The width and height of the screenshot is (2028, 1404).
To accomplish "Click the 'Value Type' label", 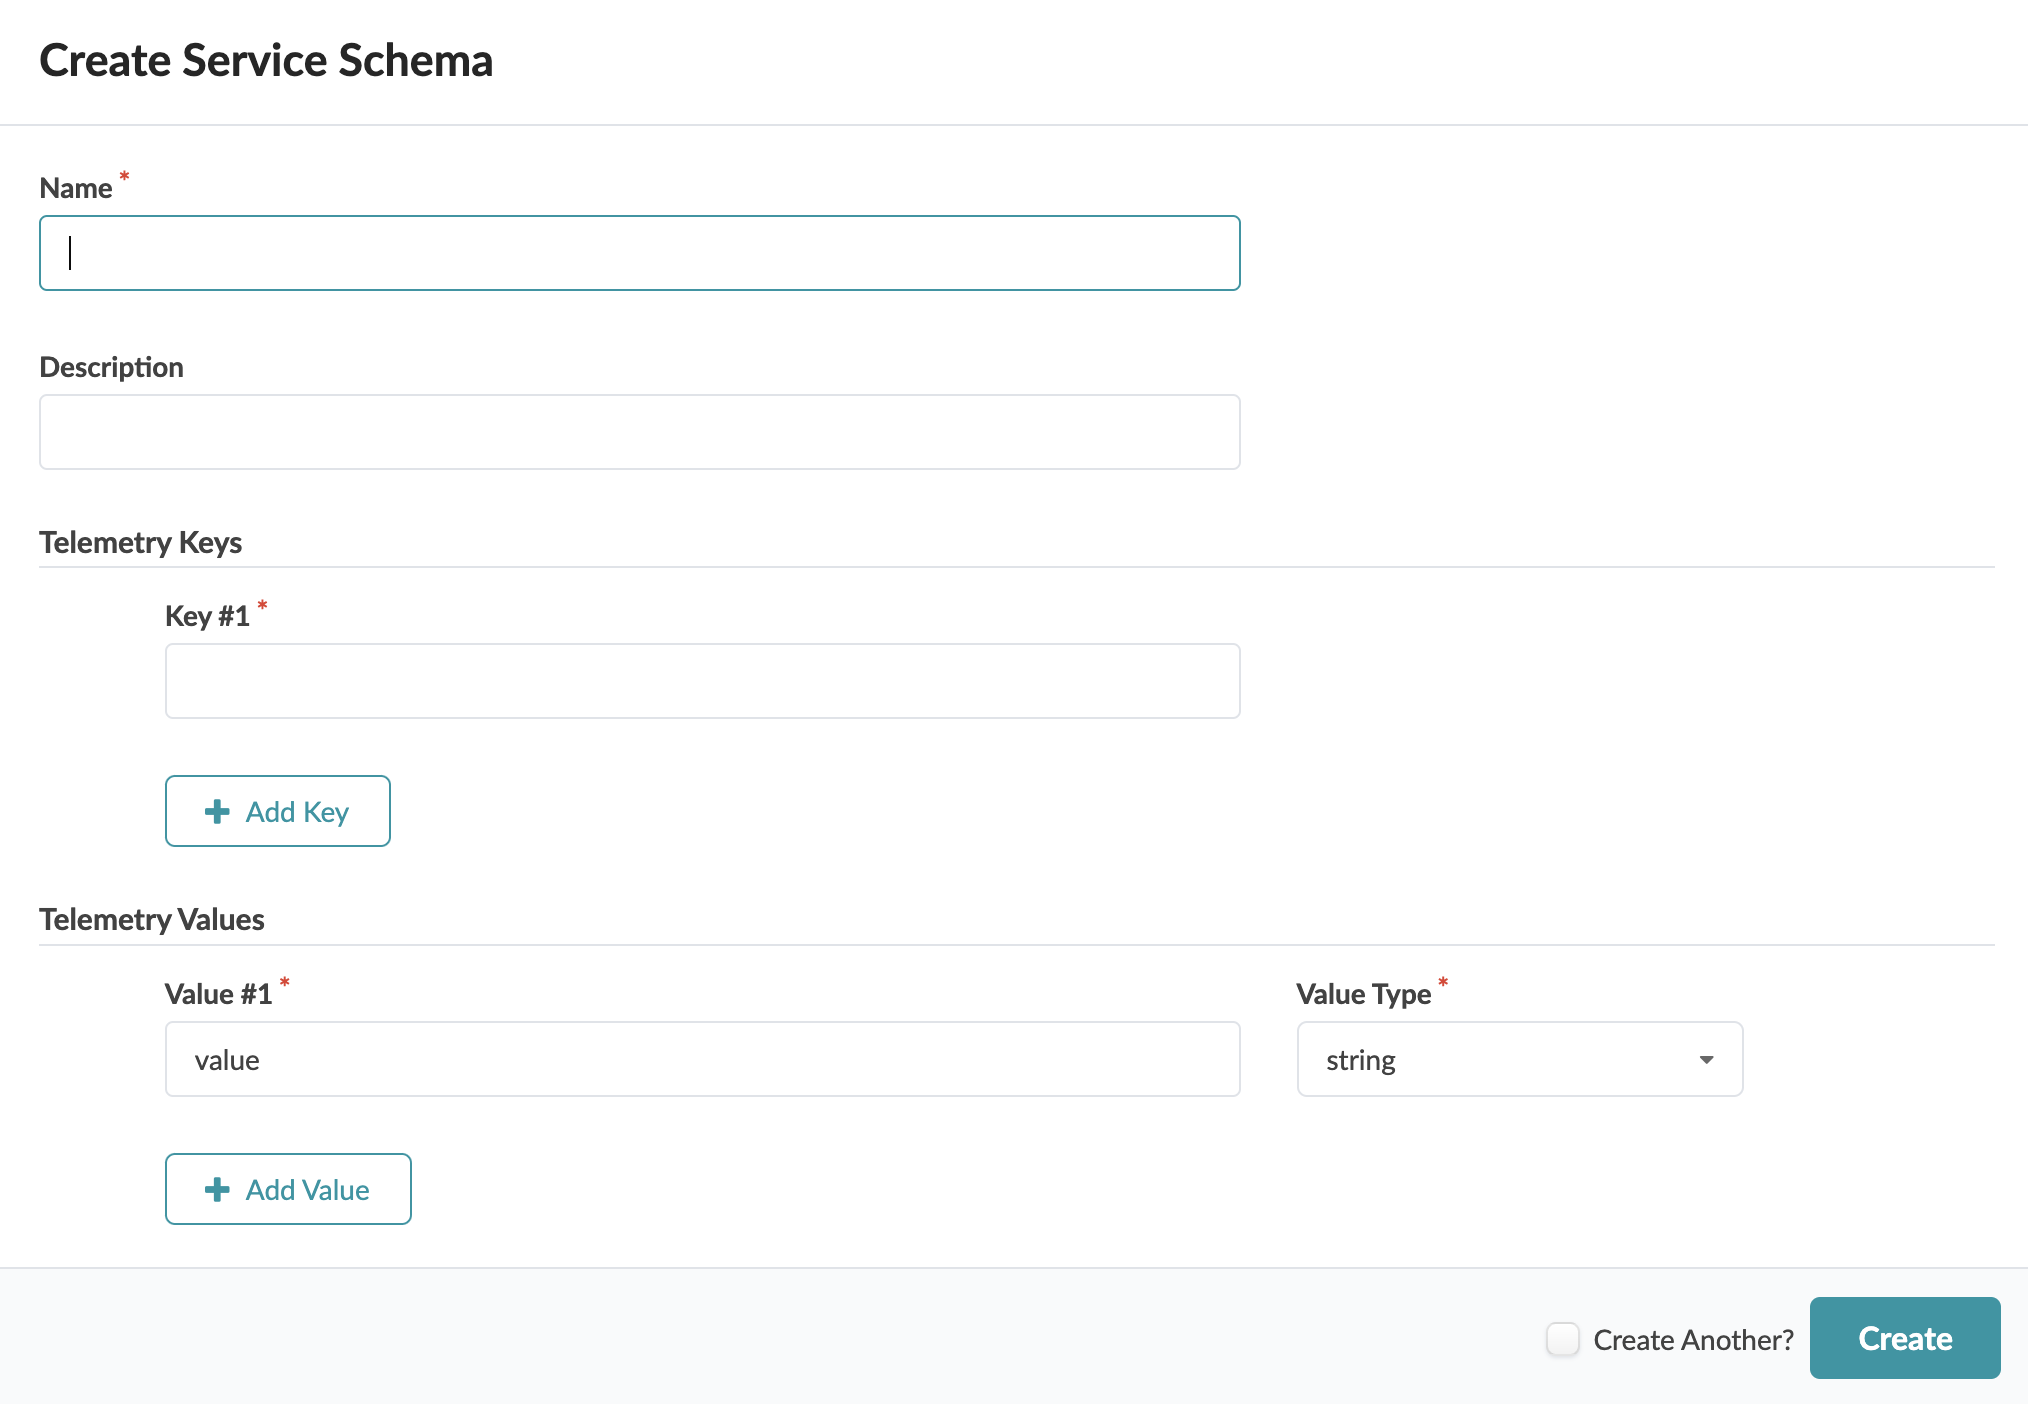I will (x=1363, y=994).
